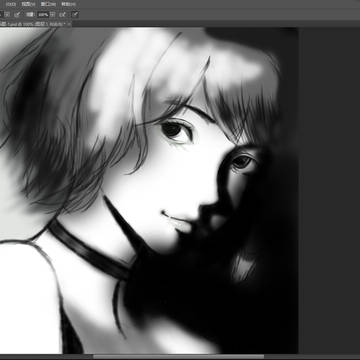Viewport: 360px width, 360px height.
Task: Open the 3D menu in the menu bar
Action: [11, 4]
